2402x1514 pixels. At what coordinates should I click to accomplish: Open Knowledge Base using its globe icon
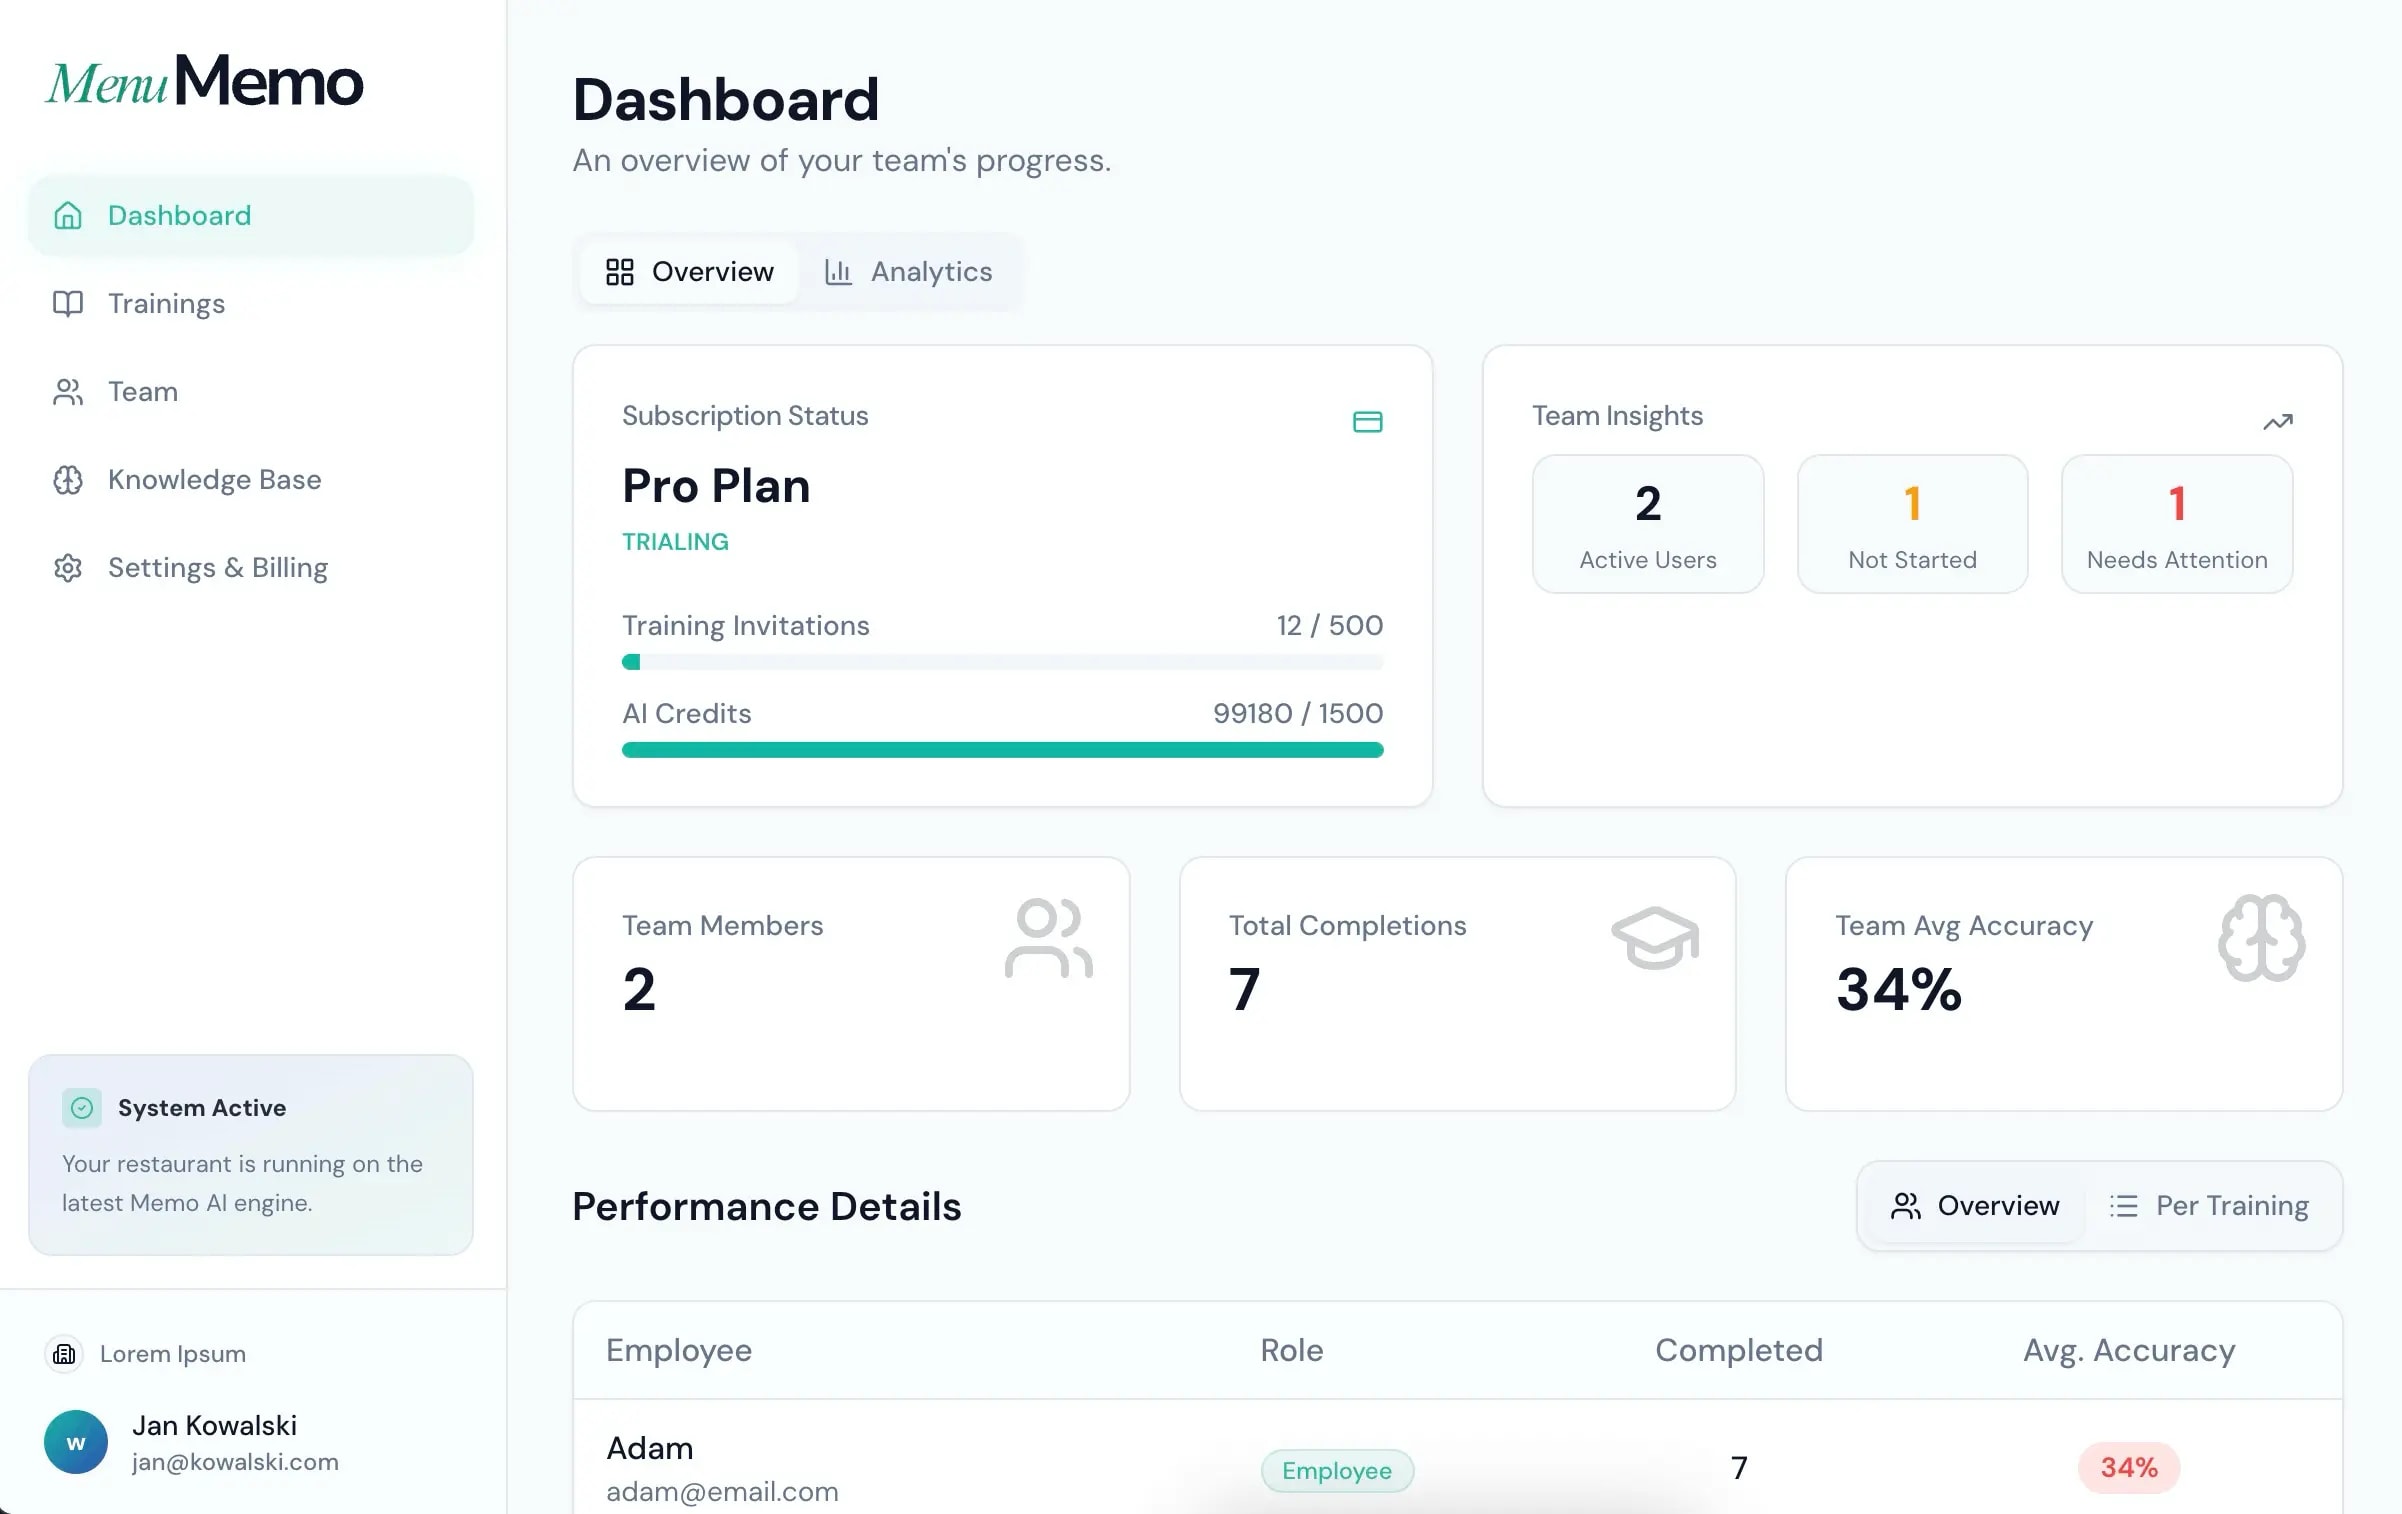tap(67, 480)
